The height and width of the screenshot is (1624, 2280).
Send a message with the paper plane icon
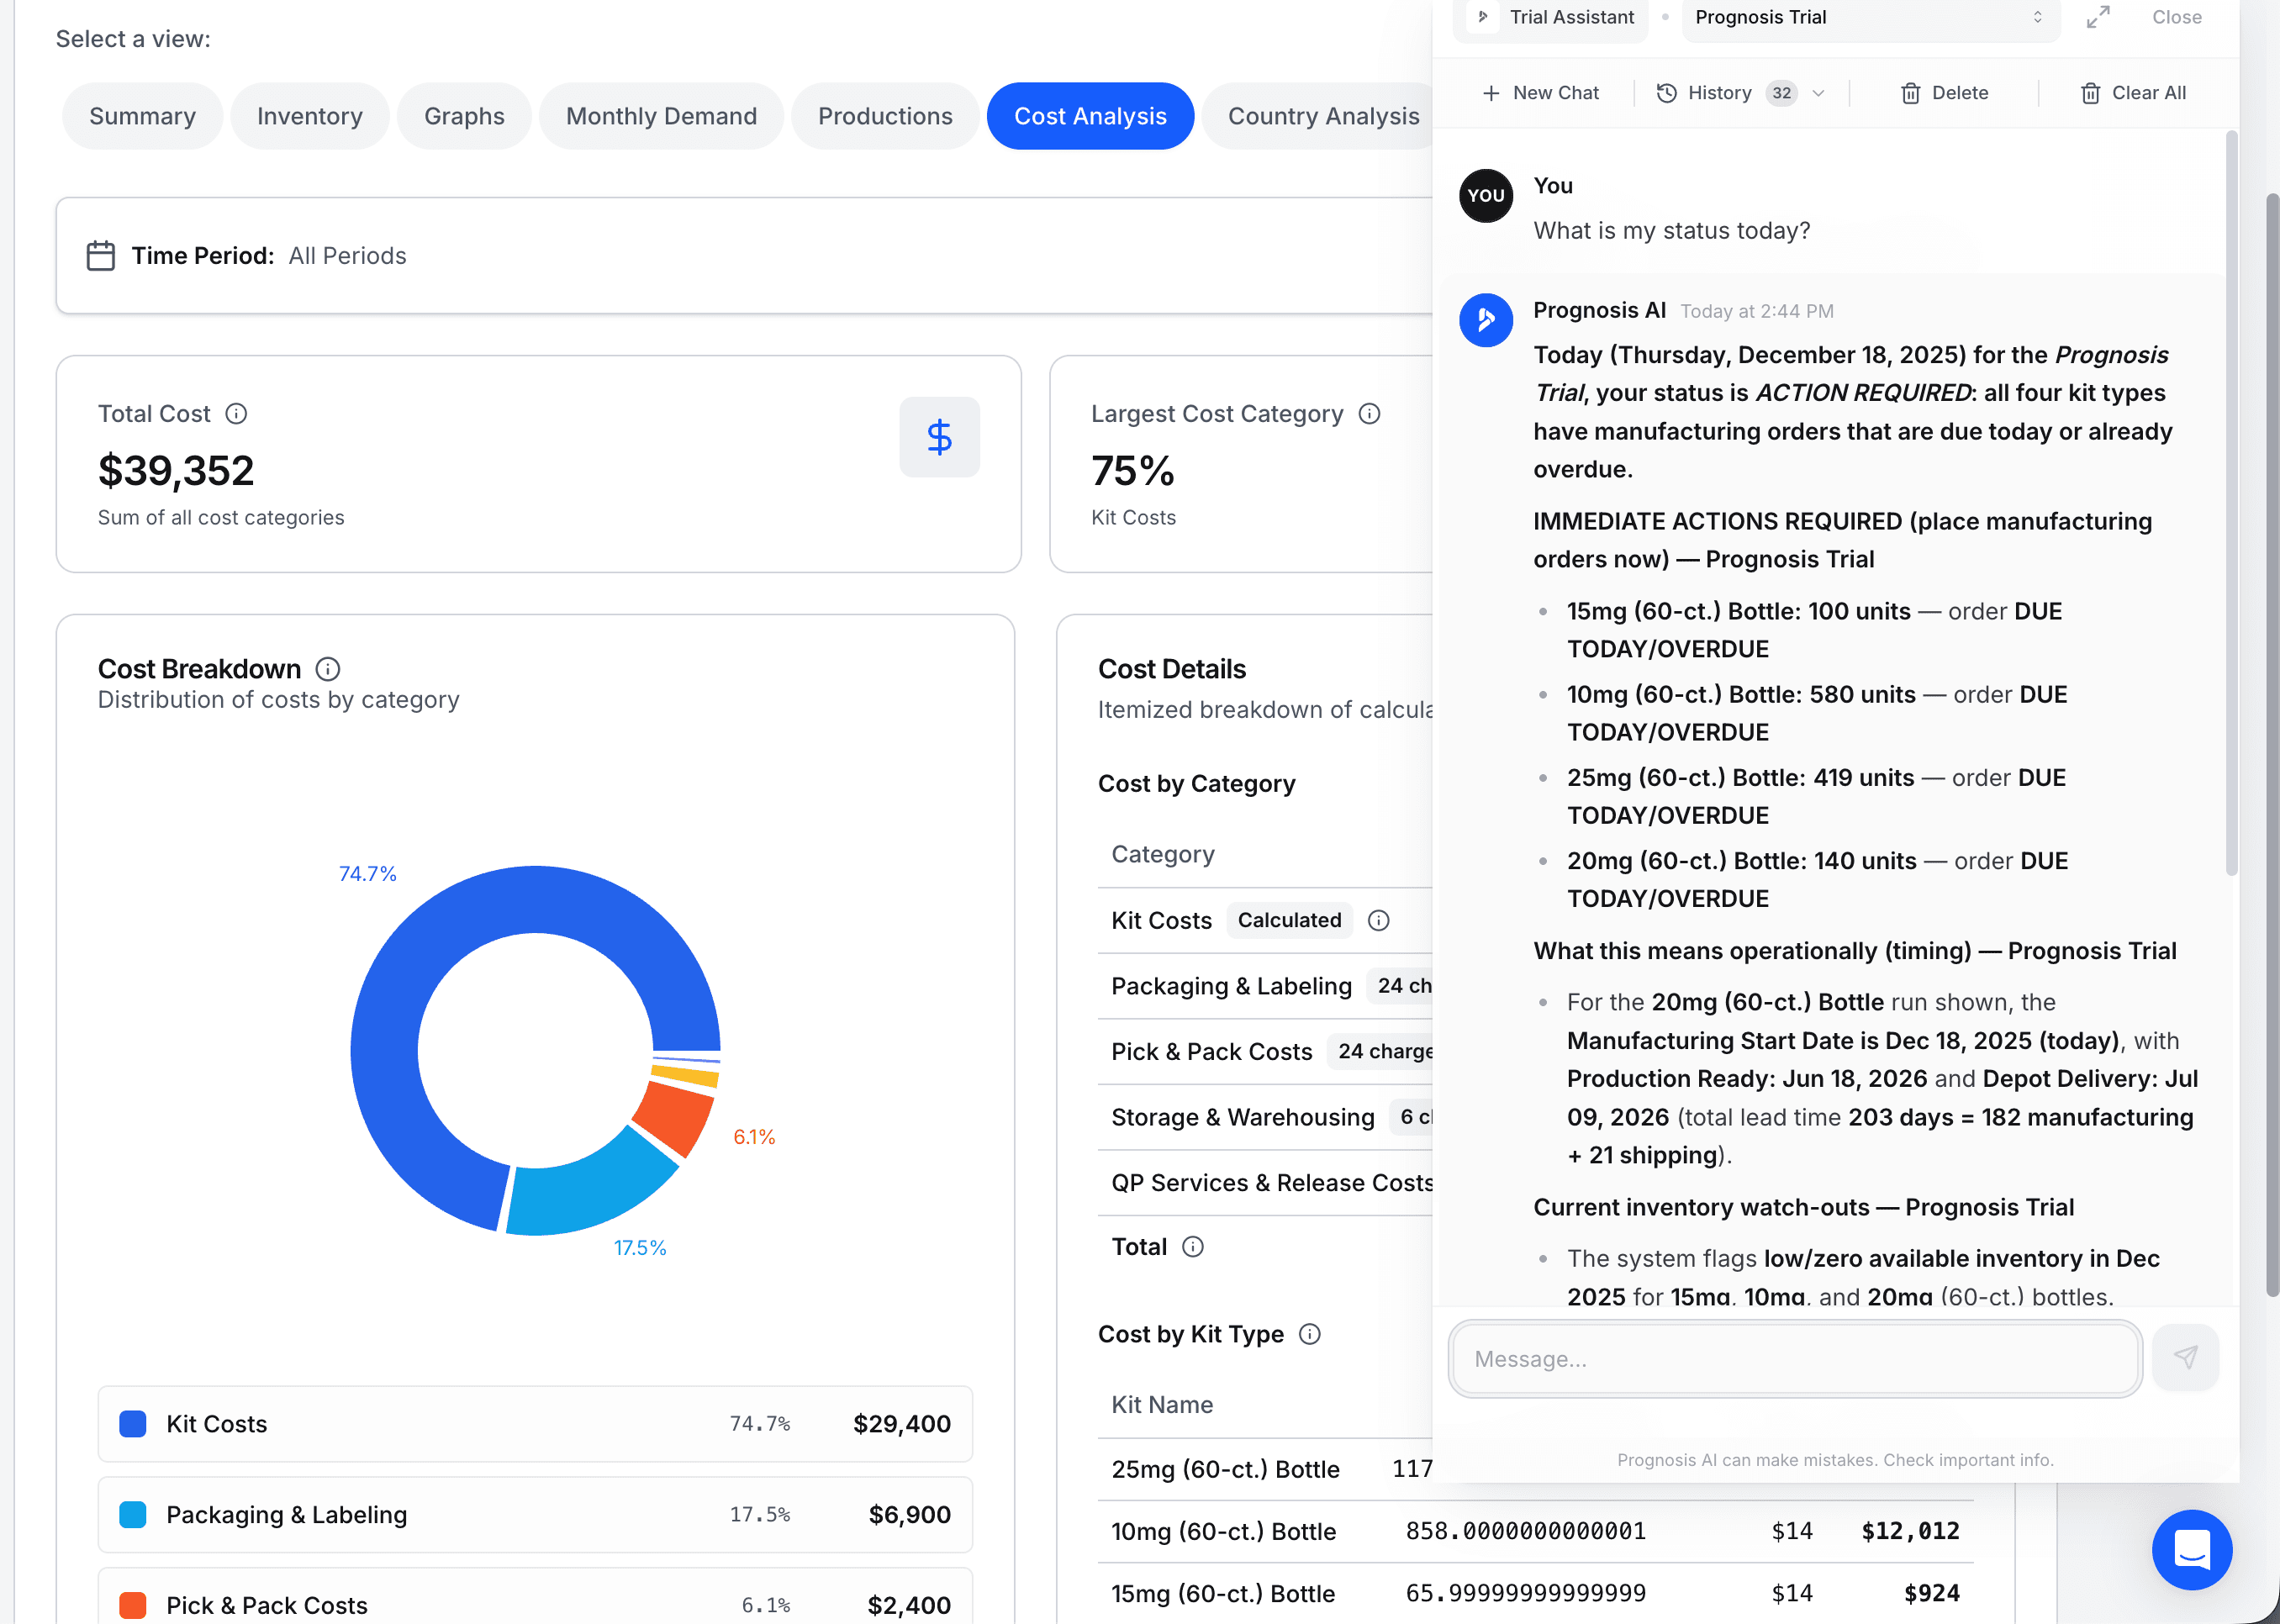coord(2186,1358)
